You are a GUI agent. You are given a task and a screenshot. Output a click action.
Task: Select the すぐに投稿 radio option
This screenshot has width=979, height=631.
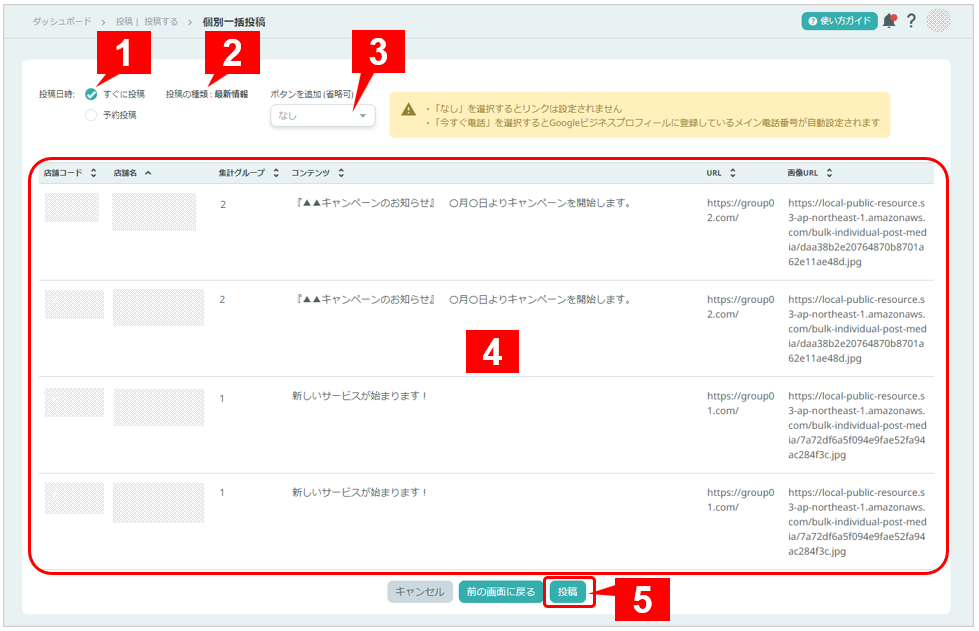click(91, 94)
